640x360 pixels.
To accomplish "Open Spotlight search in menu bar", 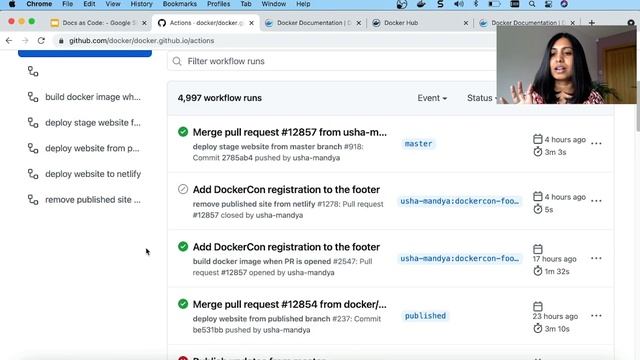I will click(532, 4).
